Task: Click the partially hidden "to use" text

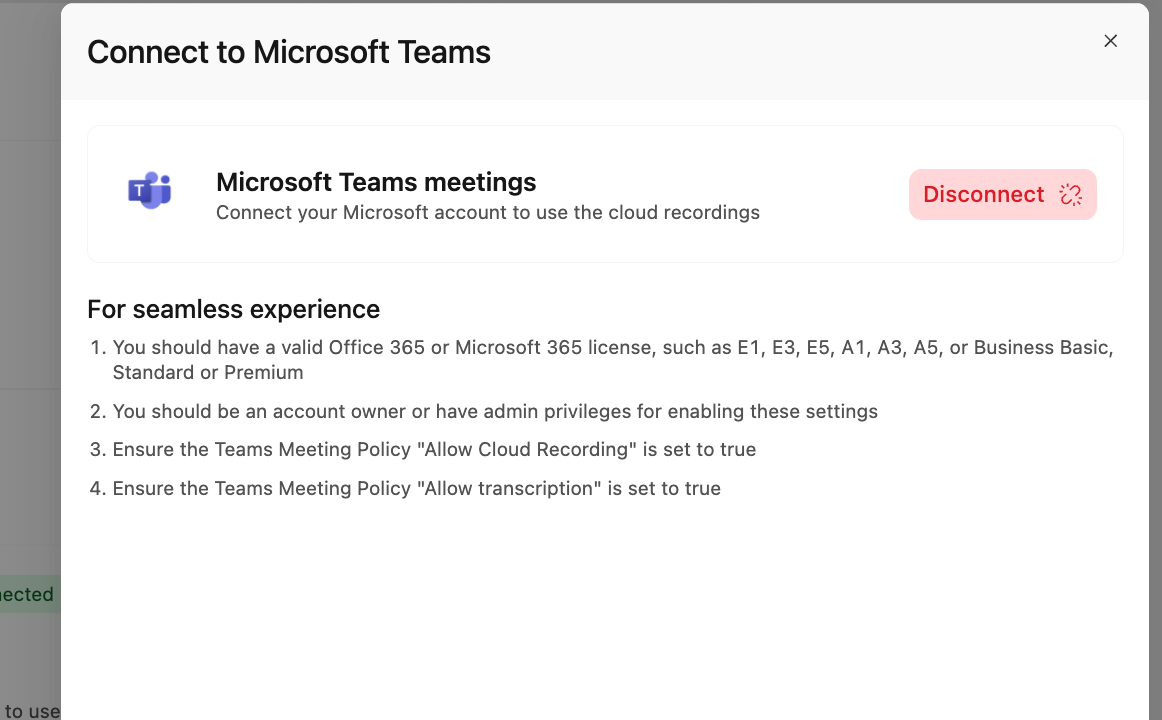Action: click(31, 710)
